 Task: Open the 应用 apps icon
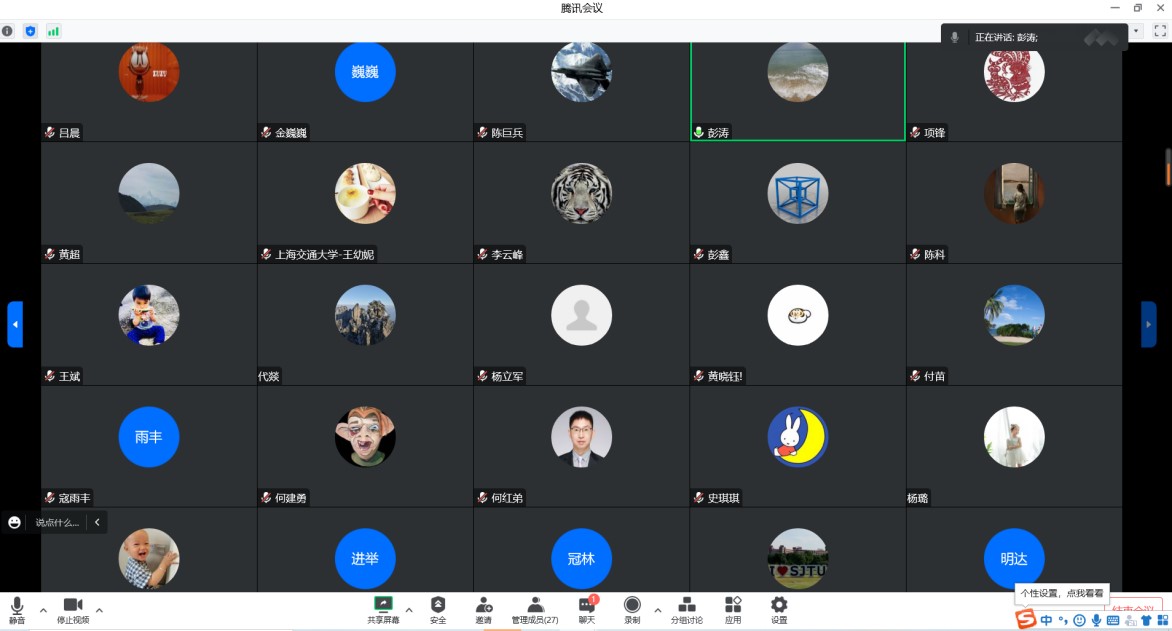click(x=733, y=610)
